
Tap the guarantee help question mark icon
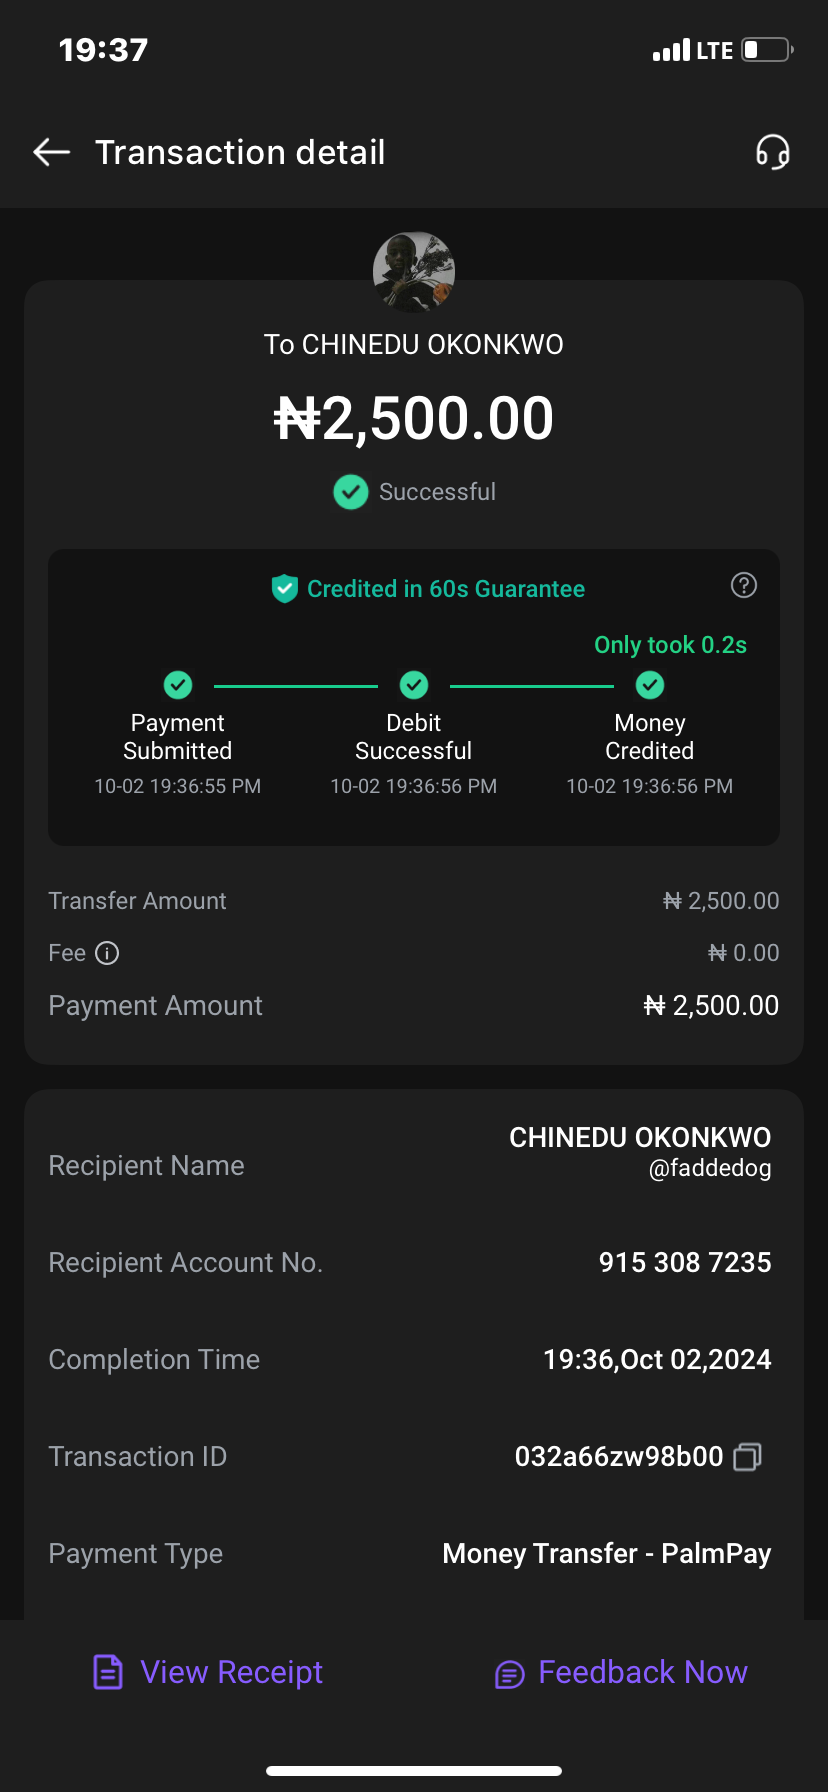(743, 586)
